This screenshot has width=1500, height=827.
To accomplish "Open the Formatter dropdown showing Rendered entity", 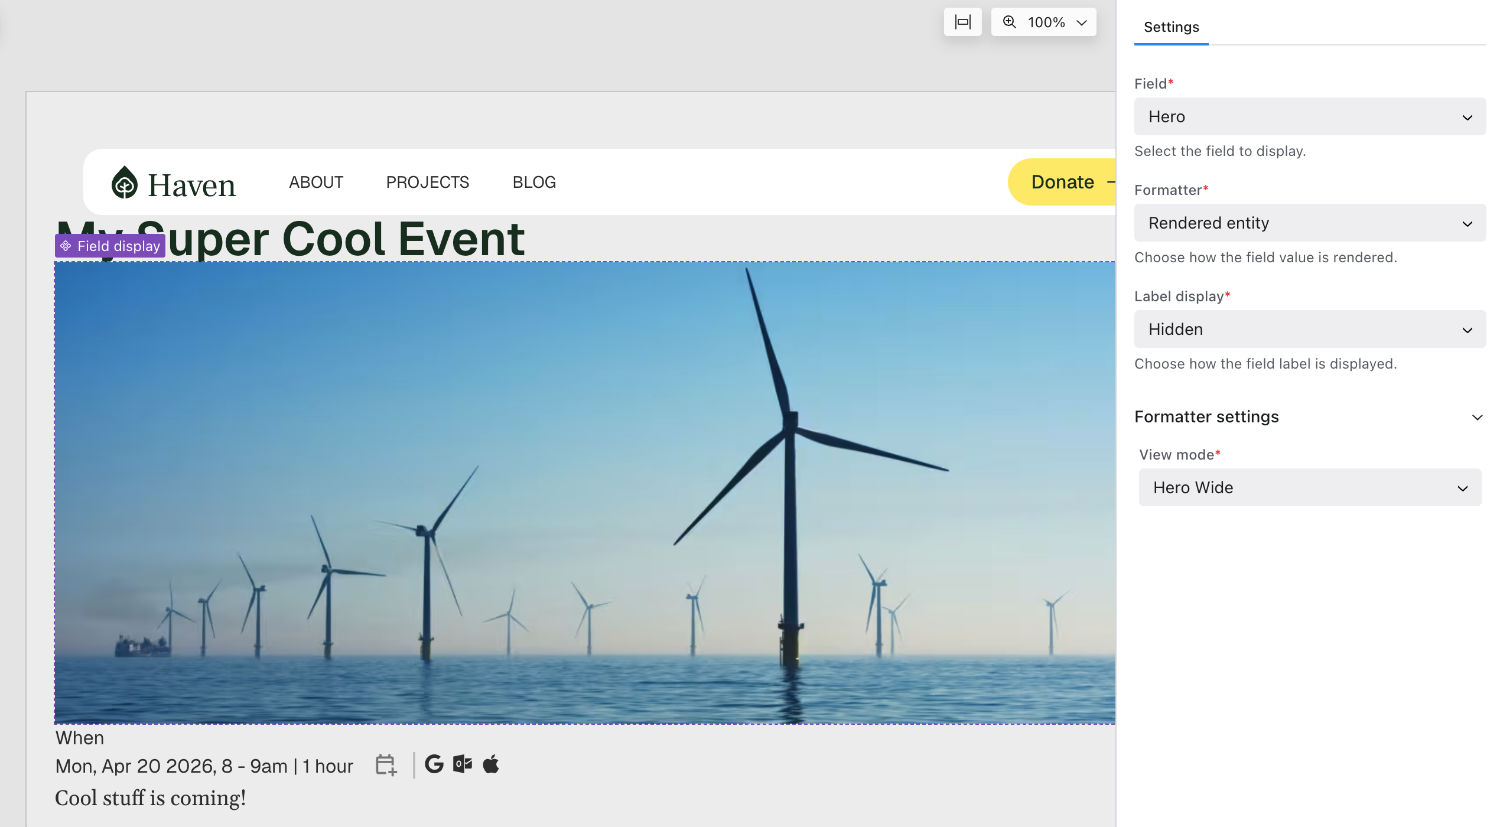I will pyautogui.click(x=1310, y=223).
